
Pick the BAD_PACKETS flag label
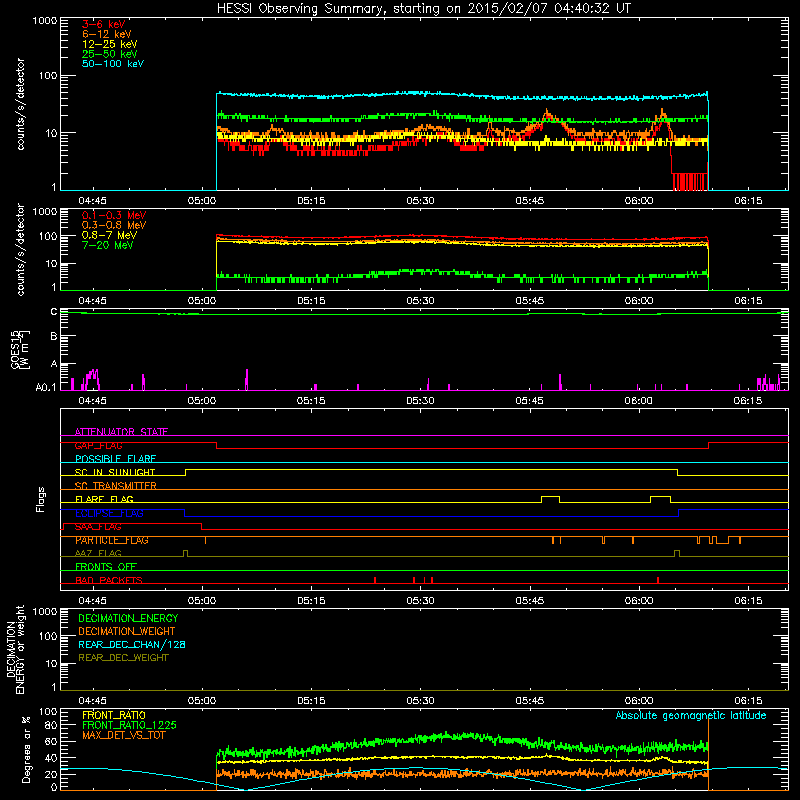[x=109, y=580]
